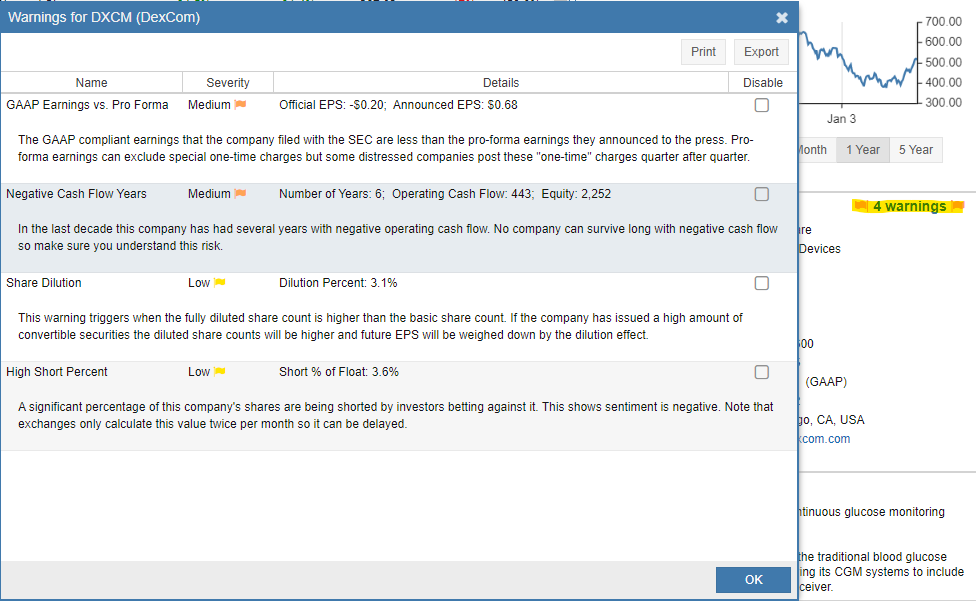This screenshot has height=601, width=977.
Task: Click 'Short % of Float: 3.6%' text
Action: pyautogui.click(x=339, y=372)
